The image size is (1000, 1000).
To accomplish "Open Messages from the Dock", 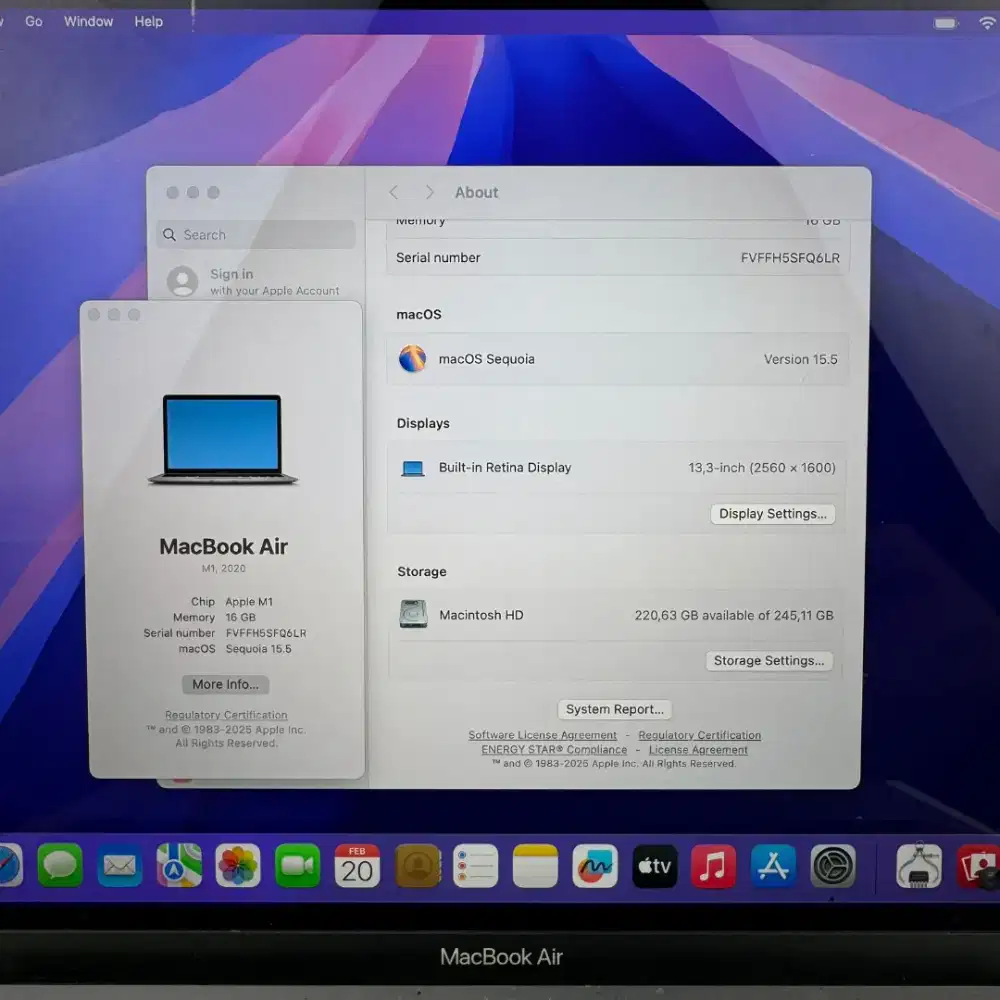I will point(60,865).
